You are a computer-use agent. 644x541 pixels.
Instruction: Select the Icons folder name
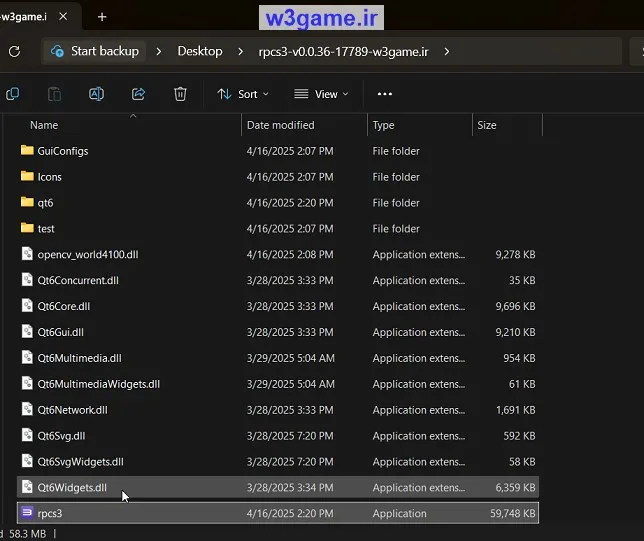pos(50,177)
